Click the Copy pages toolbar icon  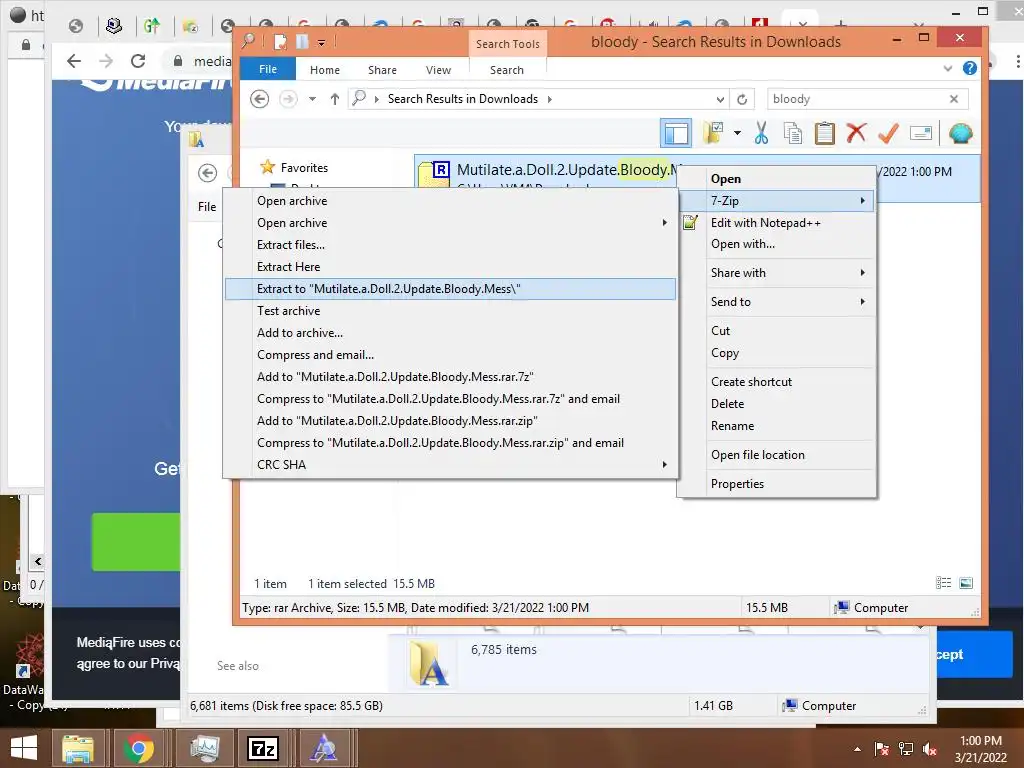pos(793,133)
